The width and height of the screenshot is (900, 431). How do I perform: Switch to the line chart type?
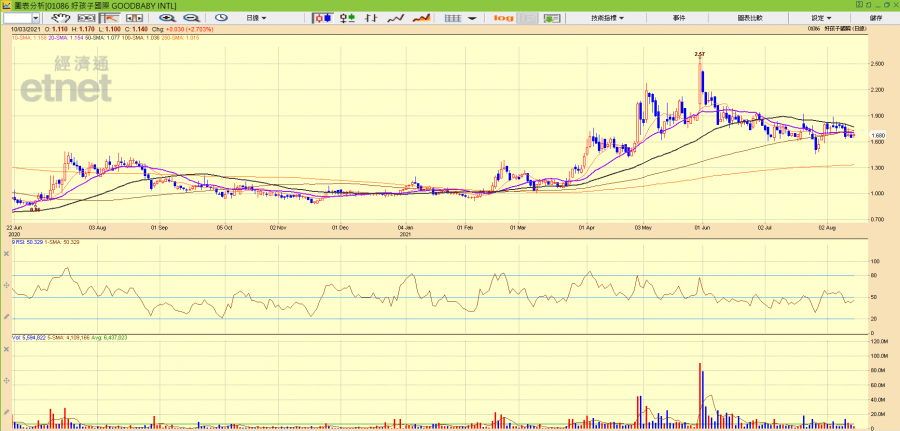click(x=396, y=18)
